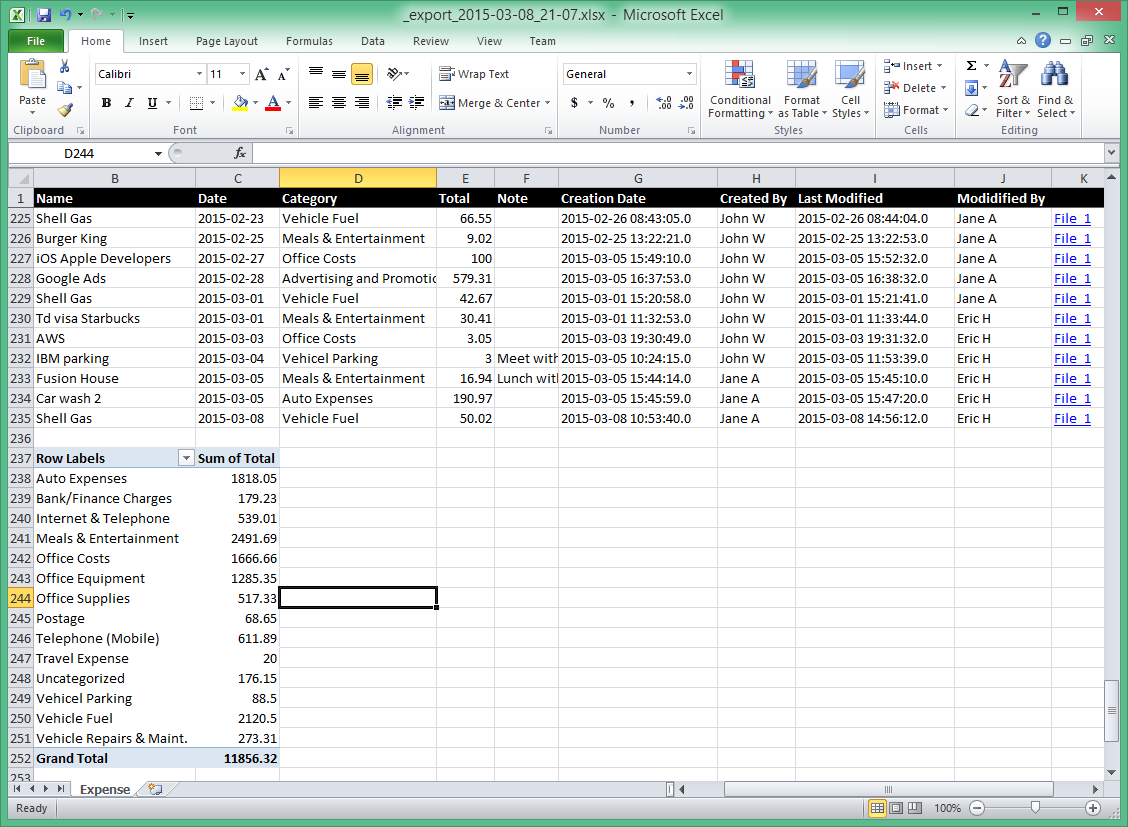Switch to the Review tab
Viewport: 1128px width, 827px height.
tap(431, 41)
